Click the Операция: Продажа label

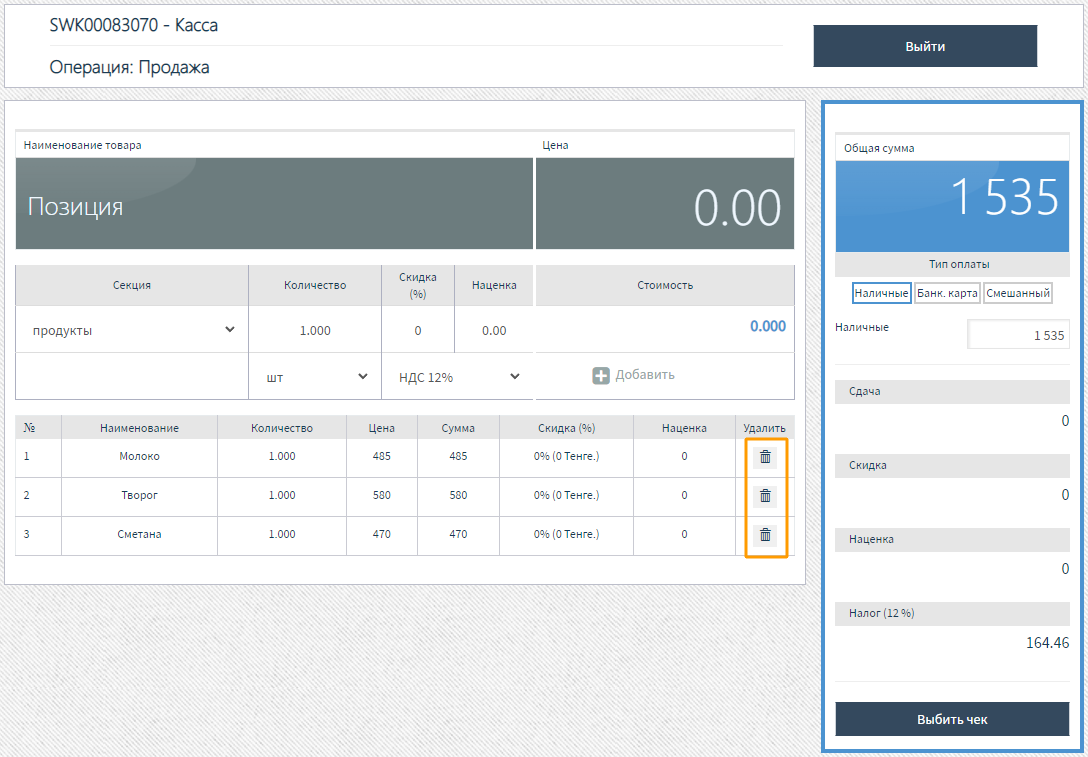click(x=129, y=67)
